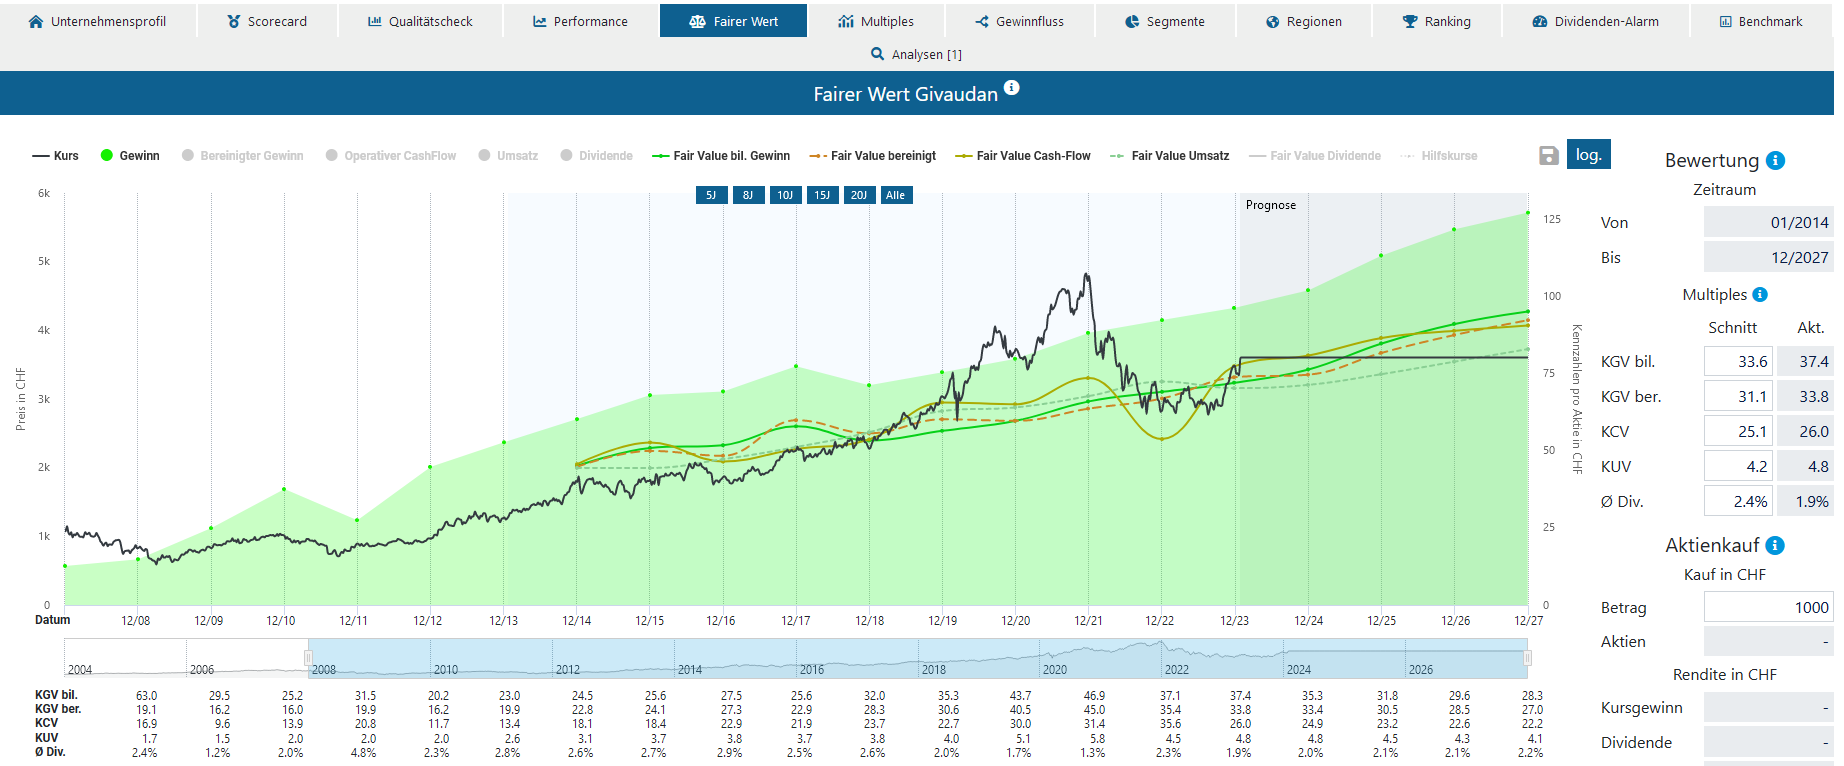Toggle the Fair Value Cash-Flow line
The height and width of the screenshot is (766, 1844).
coord(1023,156)
